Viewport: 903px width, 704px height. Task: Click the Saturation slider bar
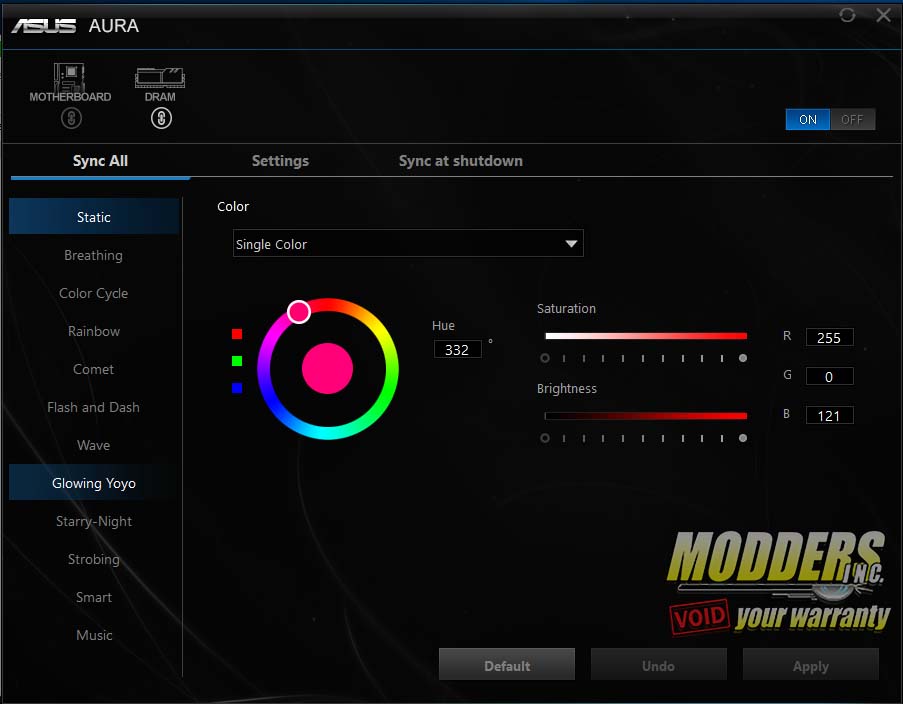click(646, 336)
